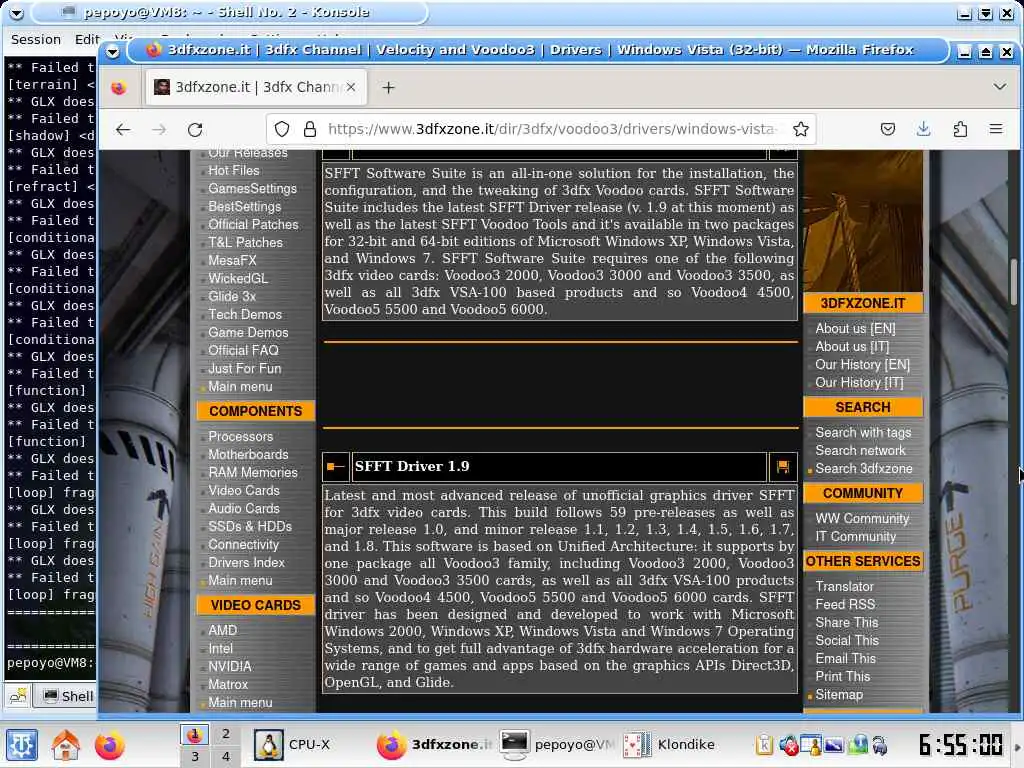Open SFFT Driver 1.9 heading link
This screenshot has width=1024, height=768.
(412, 466)
